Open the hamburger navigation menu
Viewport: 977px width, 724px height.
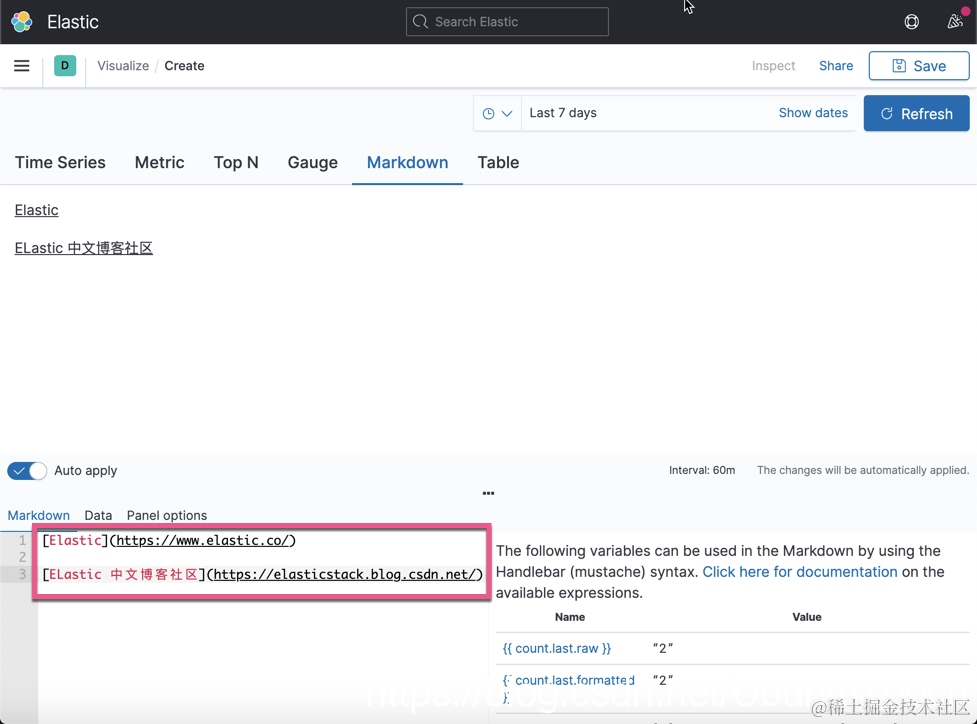tap(22, 65)
